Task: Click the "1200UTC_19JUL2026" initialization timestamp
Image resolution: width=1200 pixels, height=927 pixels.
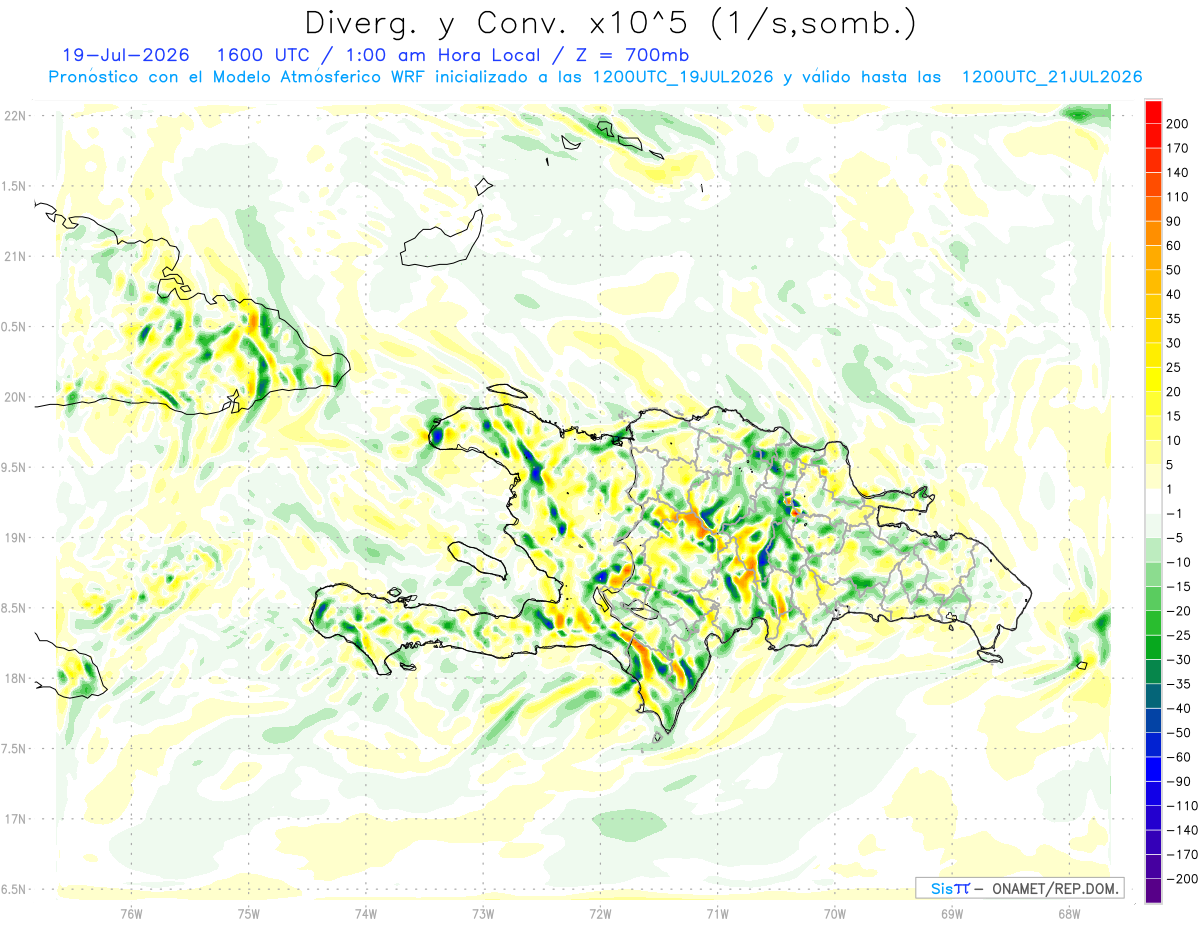Action: 683,77
